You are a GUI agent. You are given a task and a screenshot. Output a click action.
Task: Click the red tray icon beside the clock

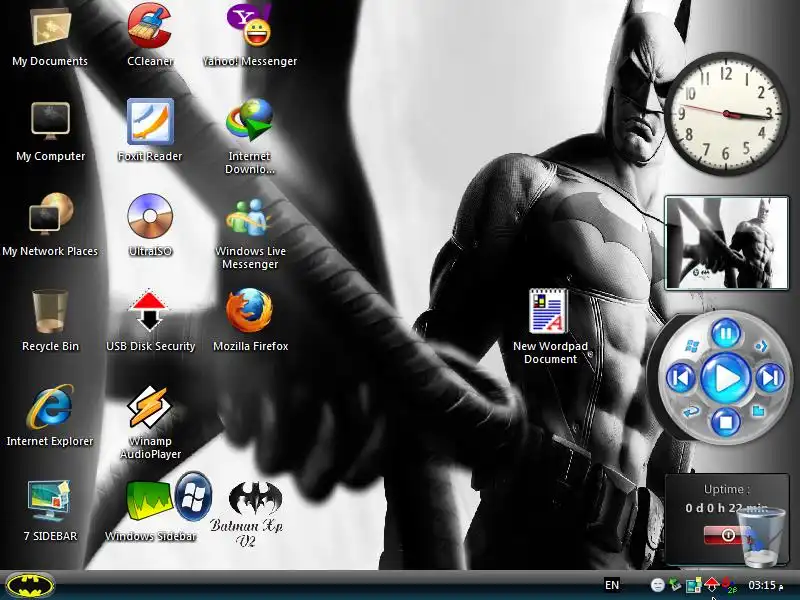tap(730, 585)
